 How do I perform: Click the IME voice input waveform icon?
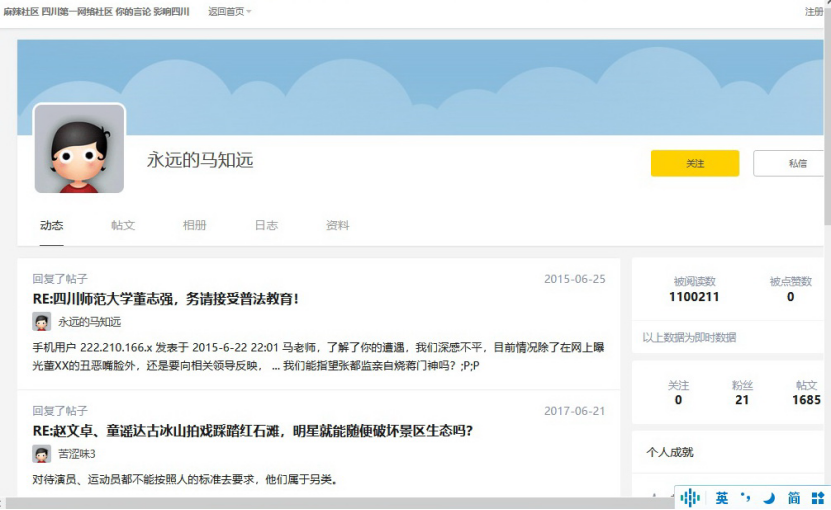(690, 498)
